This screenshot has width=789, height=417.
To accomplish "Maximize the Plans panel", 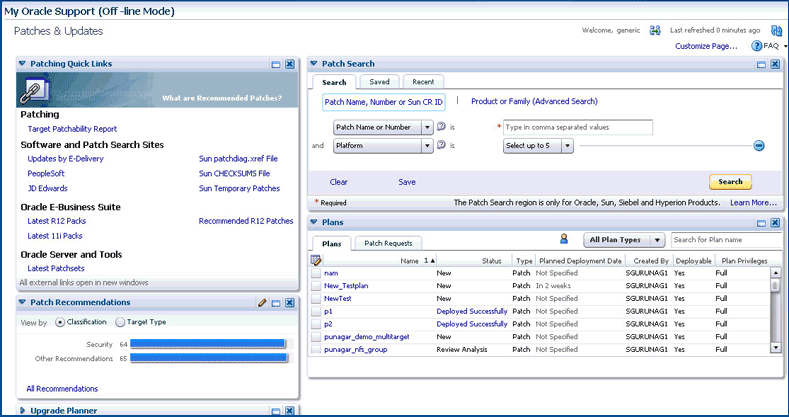I will click(x=761, y=223).
